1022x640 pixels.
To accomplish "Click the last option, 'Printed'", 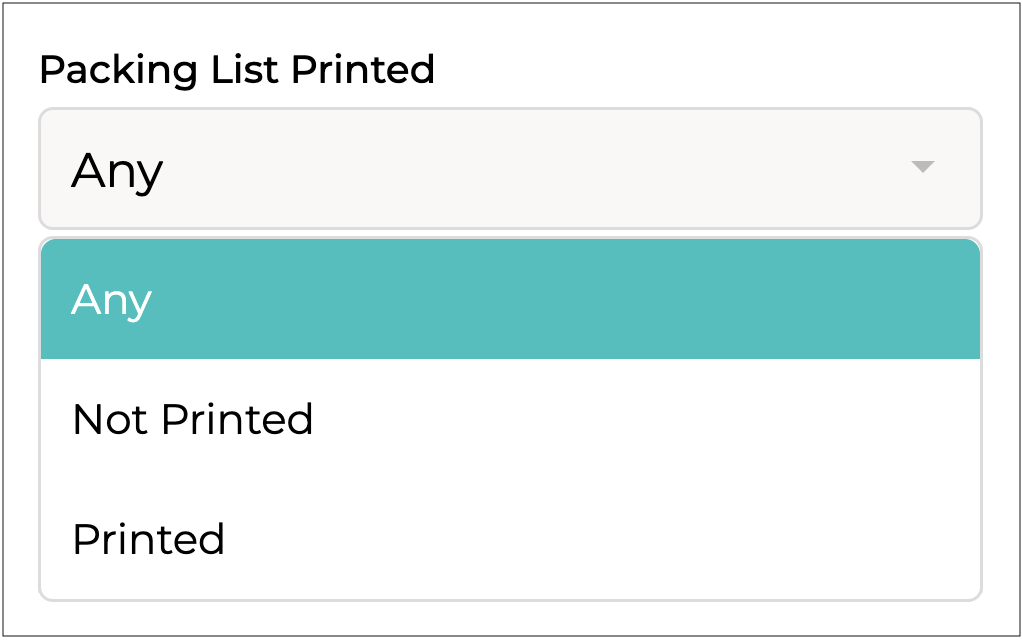I will pos(149,539).
